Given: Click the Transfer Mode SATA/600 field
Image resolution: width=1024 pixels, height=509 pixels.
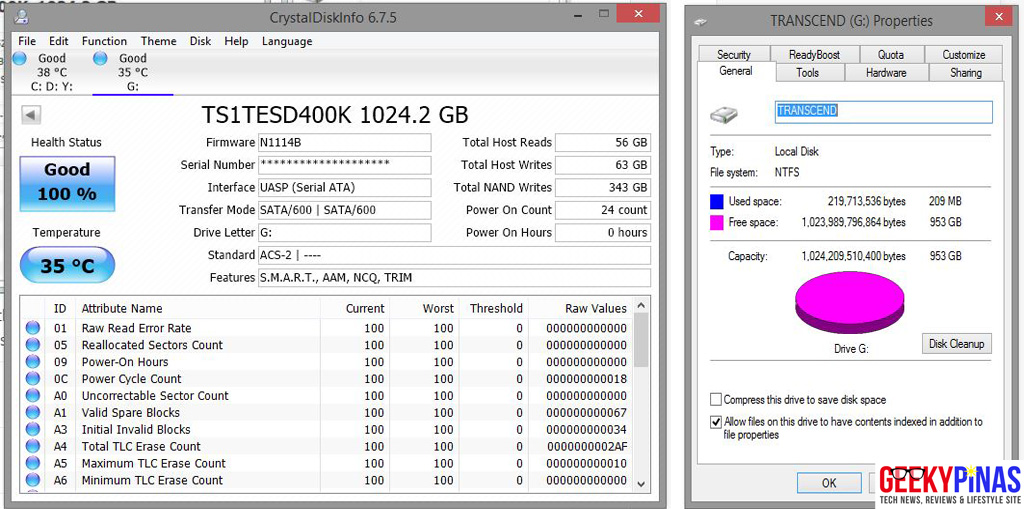Looking at the screenshot, I should [x=345, y=210].
